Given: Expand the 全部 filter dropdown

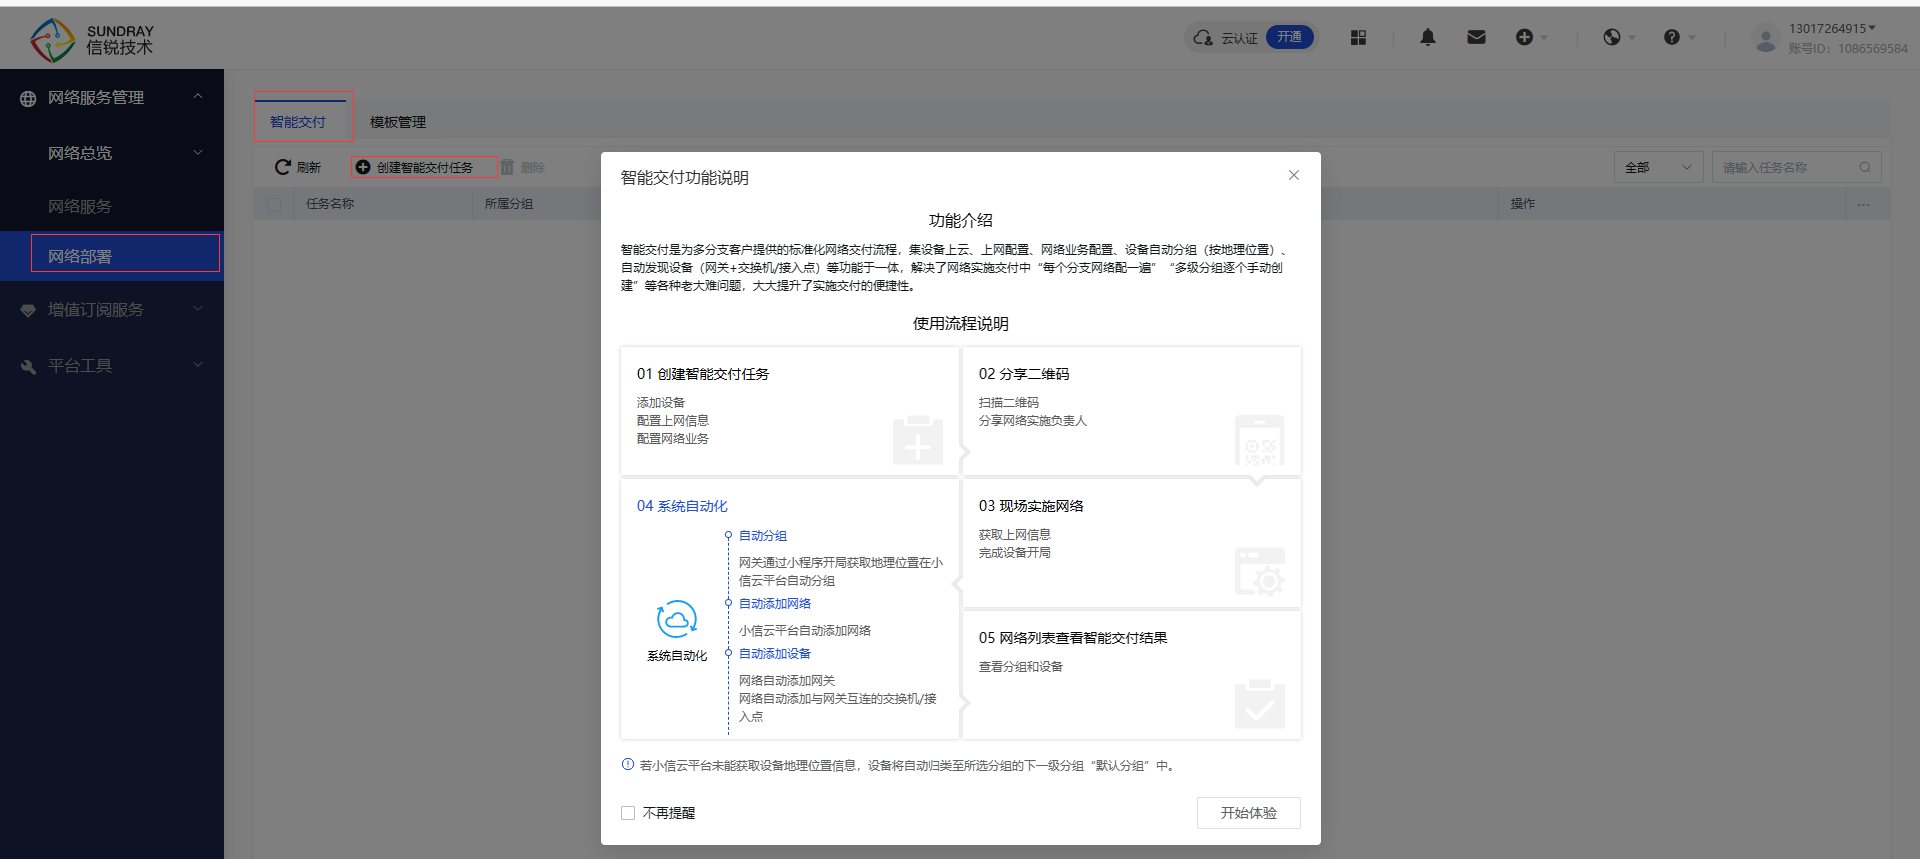Looking at the screenshot, I should click(x=1657, y=167).
